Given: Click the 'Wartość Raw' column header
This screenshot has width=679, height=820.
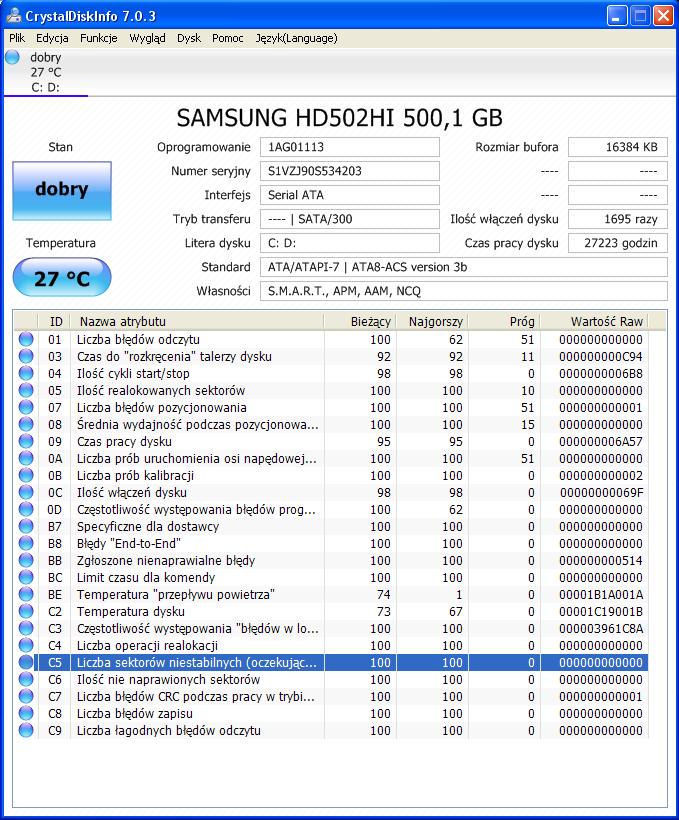Looking at the screenshot, I should coord(594,321).
